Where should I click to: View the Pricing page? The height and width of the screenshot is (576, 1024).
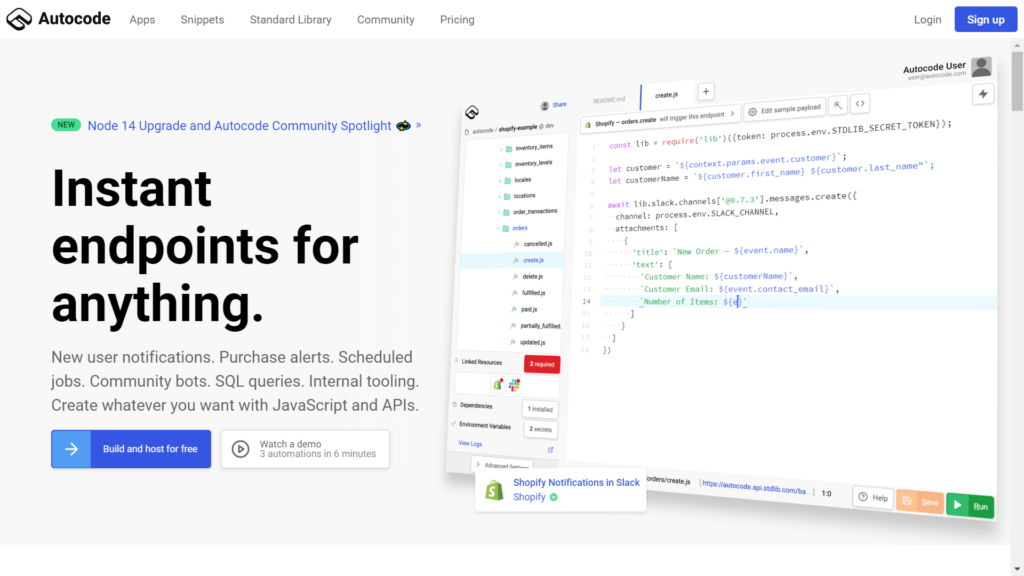pos(457,20)
